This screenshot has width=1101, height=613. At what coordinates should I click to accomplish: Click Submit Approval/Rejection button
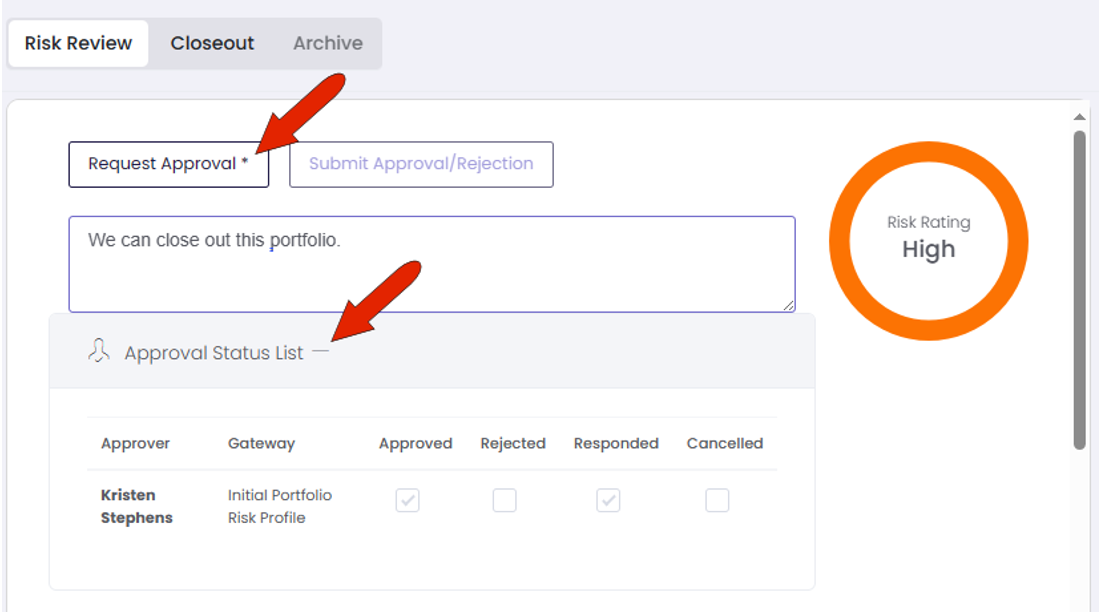[421, 164]
